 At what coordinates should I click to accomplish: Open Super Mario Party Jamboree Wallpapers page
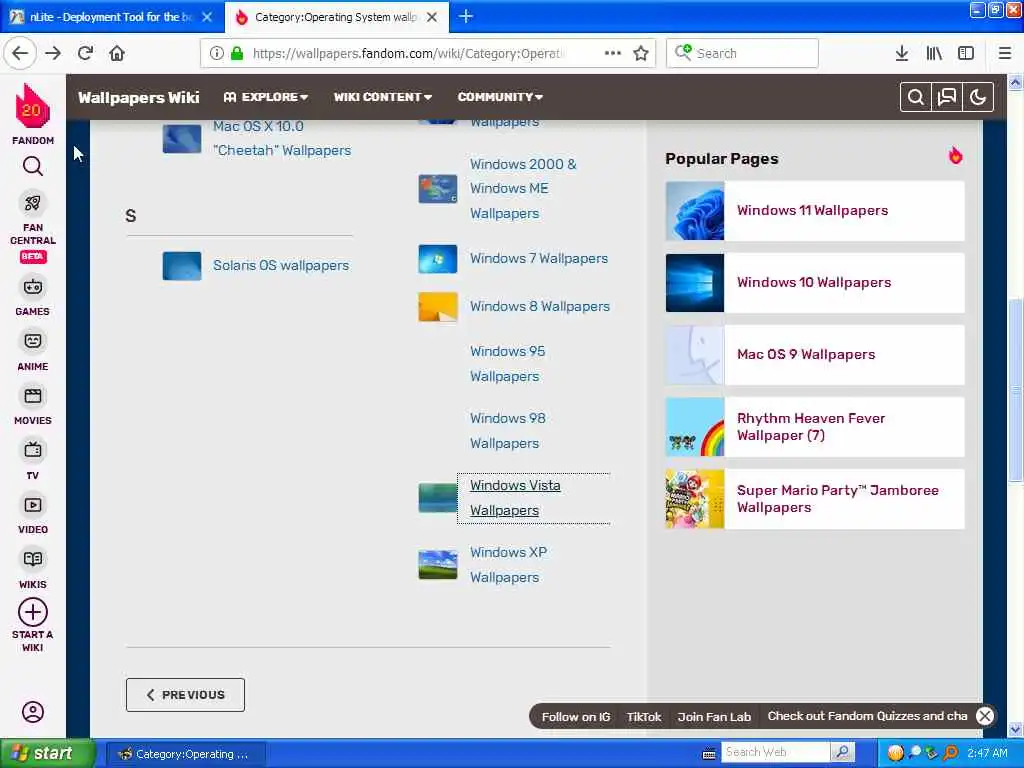point(814,499)
